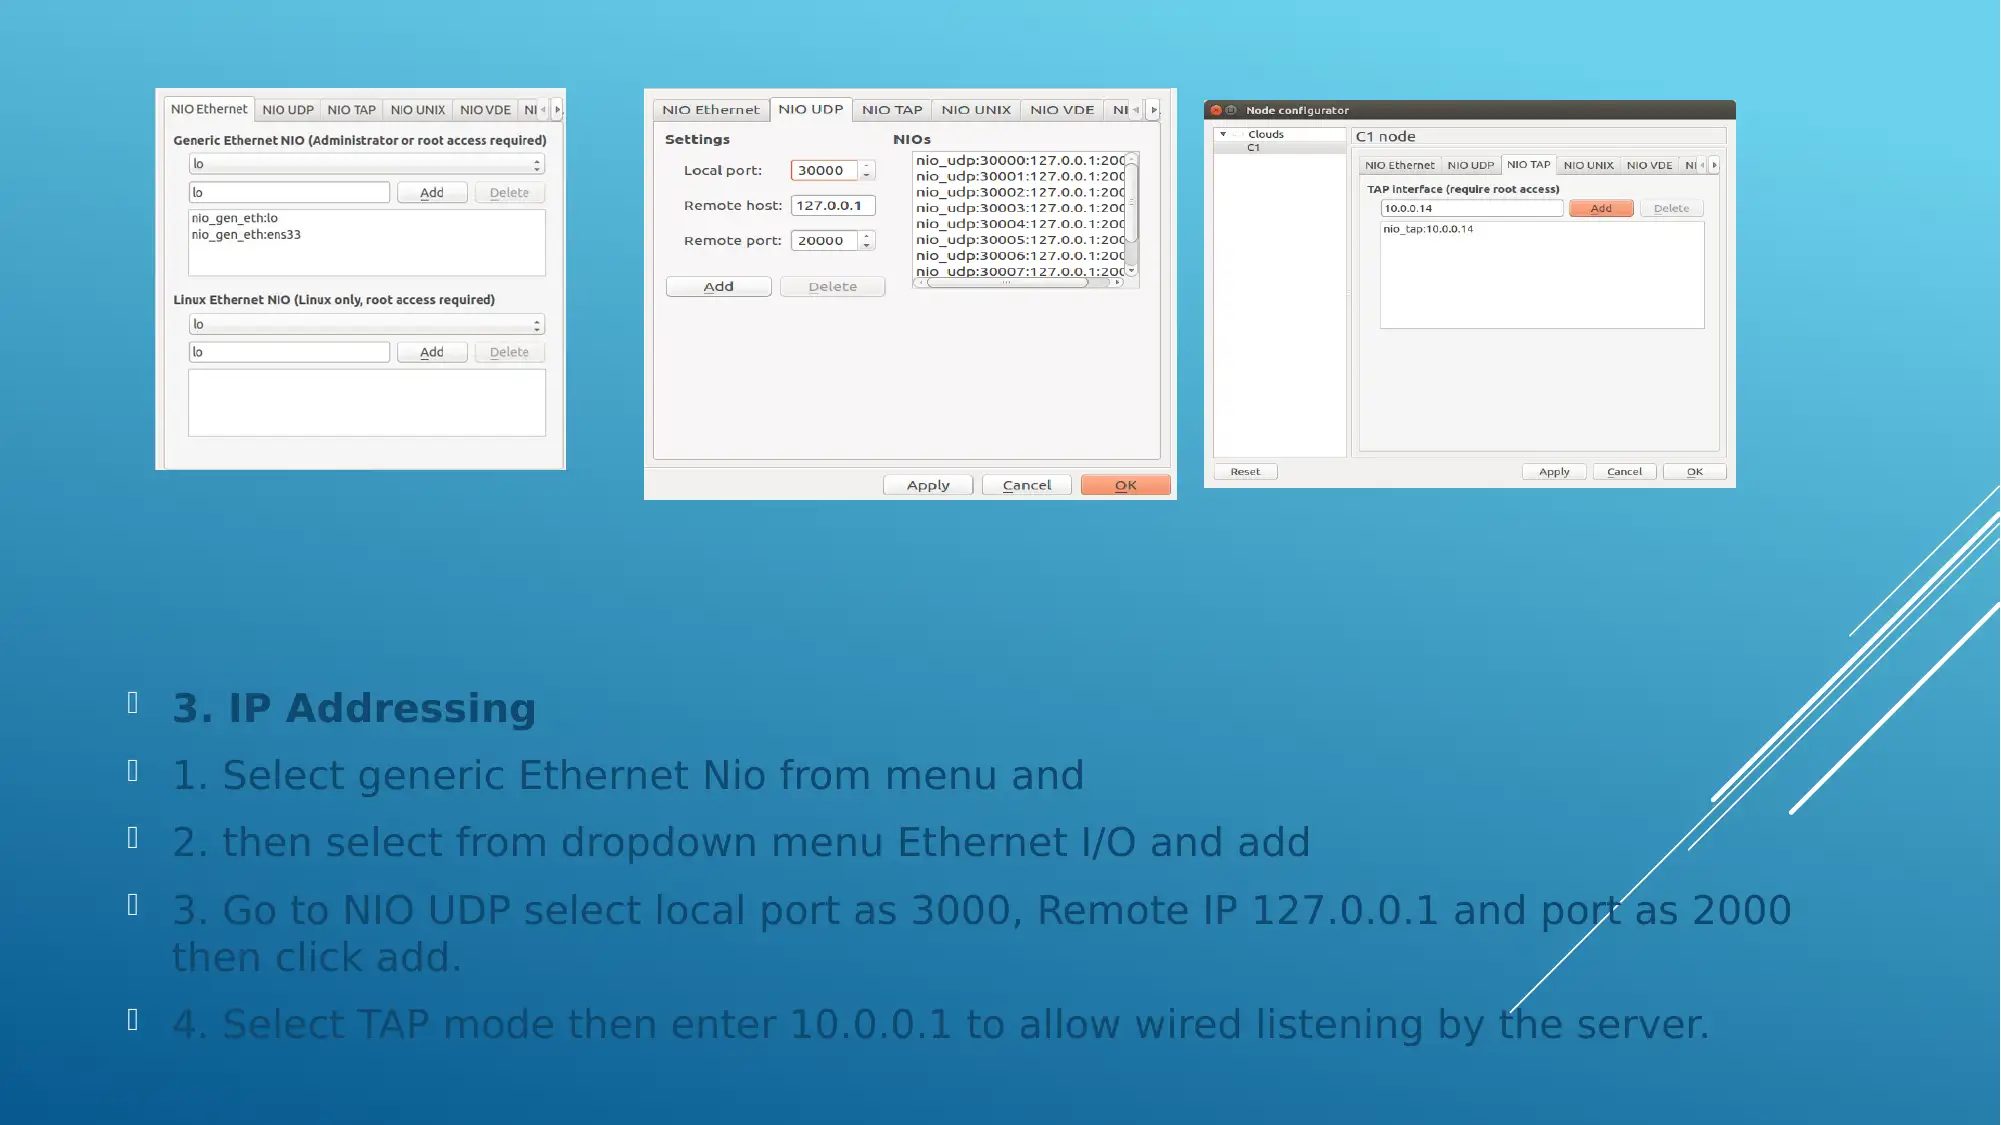The width and height of the screenshot is (2001, 1125).
Task: Click OK button in NIO UDP dialog
Action: pos(1124,485)
